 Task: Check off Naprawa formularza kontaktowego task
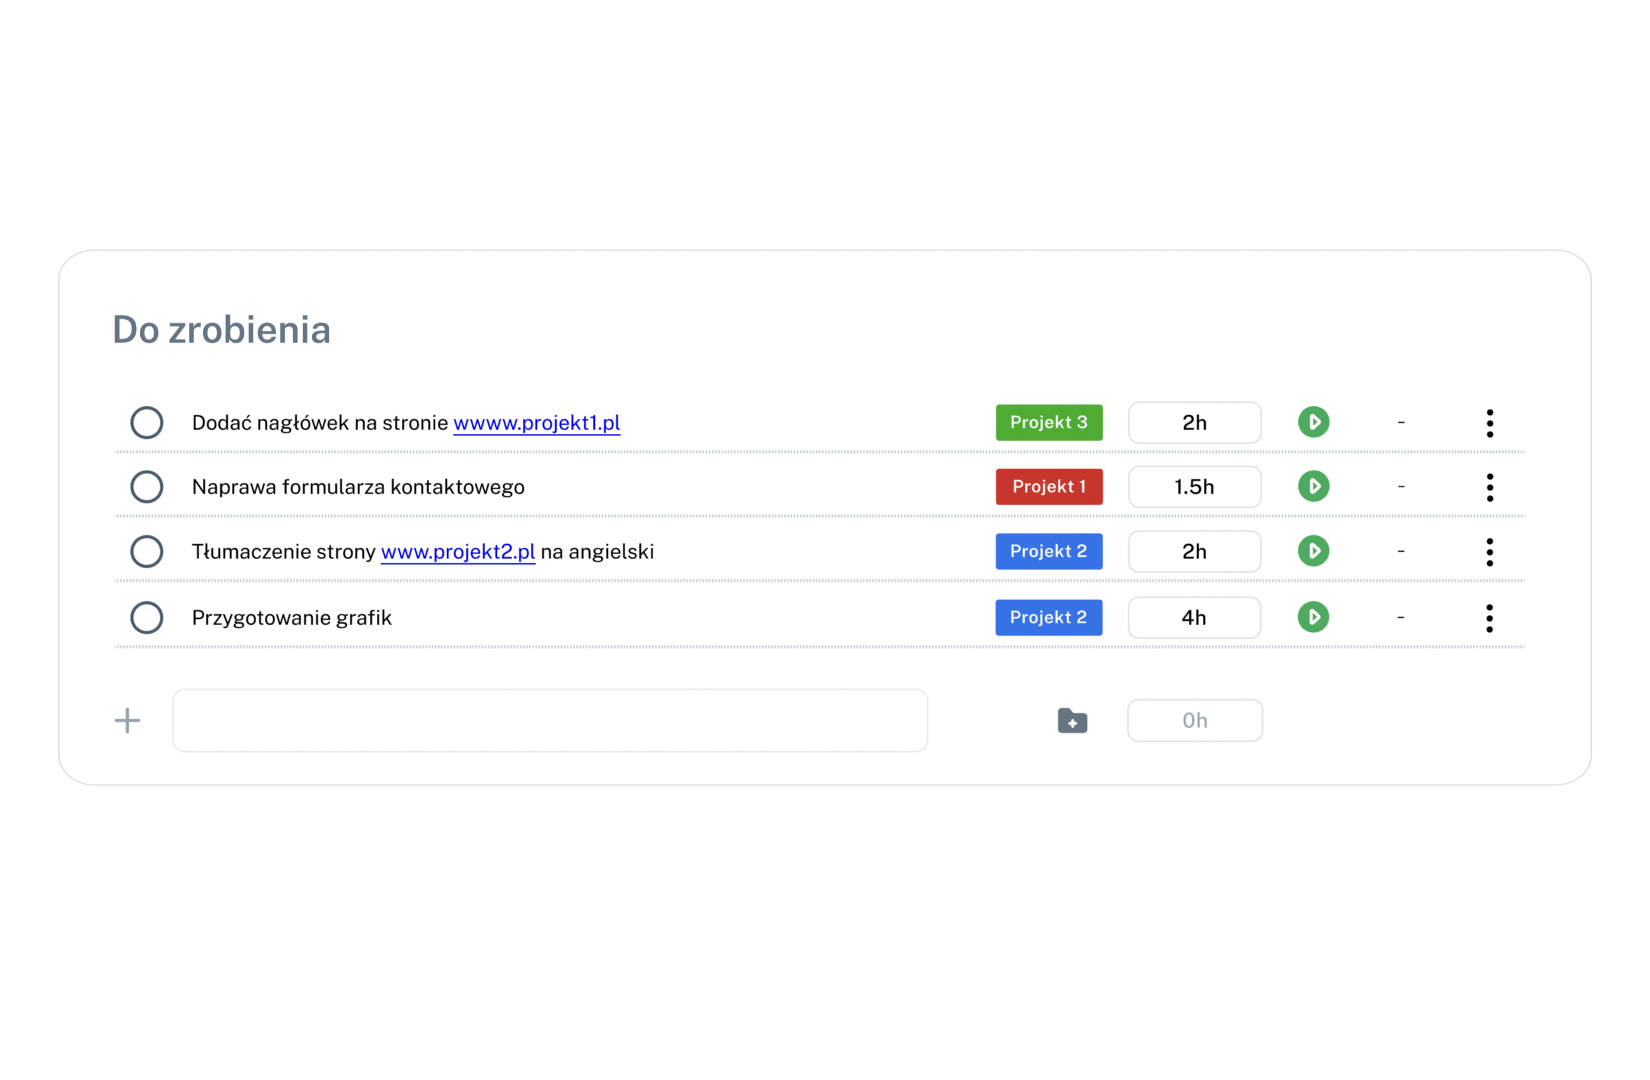pyautogui.click(x=147, y=487)
